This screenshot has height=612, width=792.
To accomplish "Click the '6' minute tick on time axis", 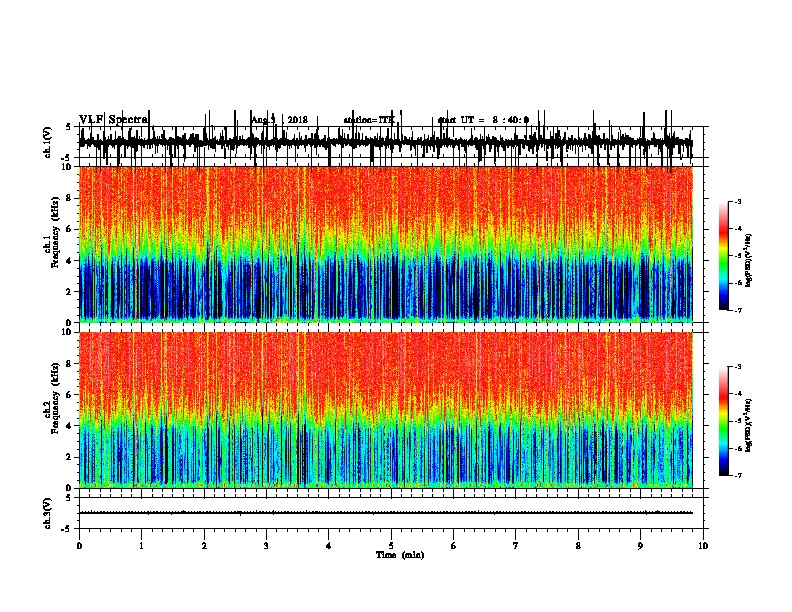I will [x=454, y=546].
